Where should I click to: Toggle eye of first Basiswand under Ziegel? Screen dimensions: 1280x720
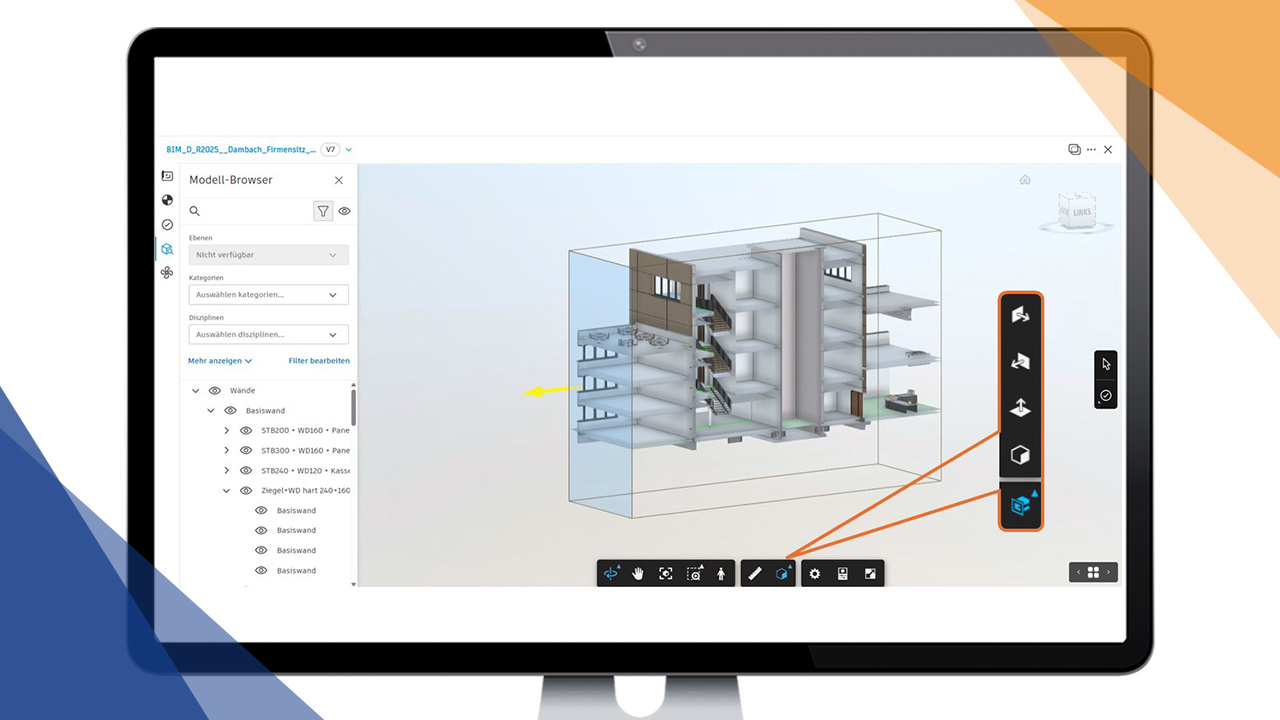tap(262, 511)
